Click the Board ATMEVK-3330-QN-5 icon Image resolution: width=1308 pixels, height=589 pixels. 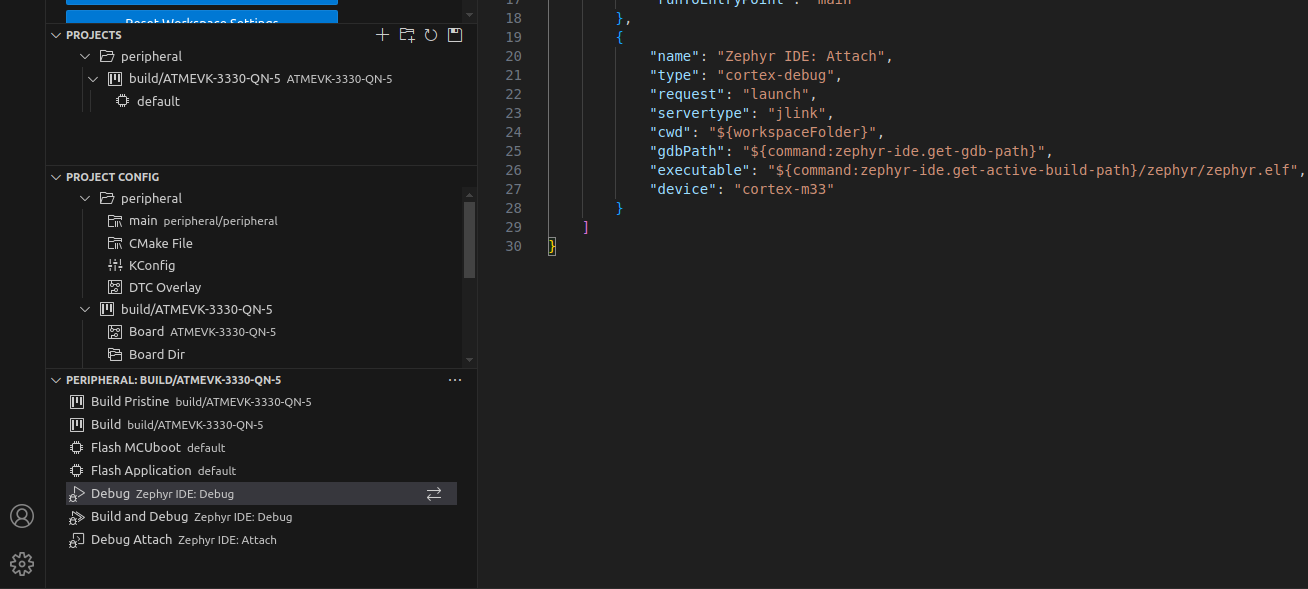[x=114, y=331]
